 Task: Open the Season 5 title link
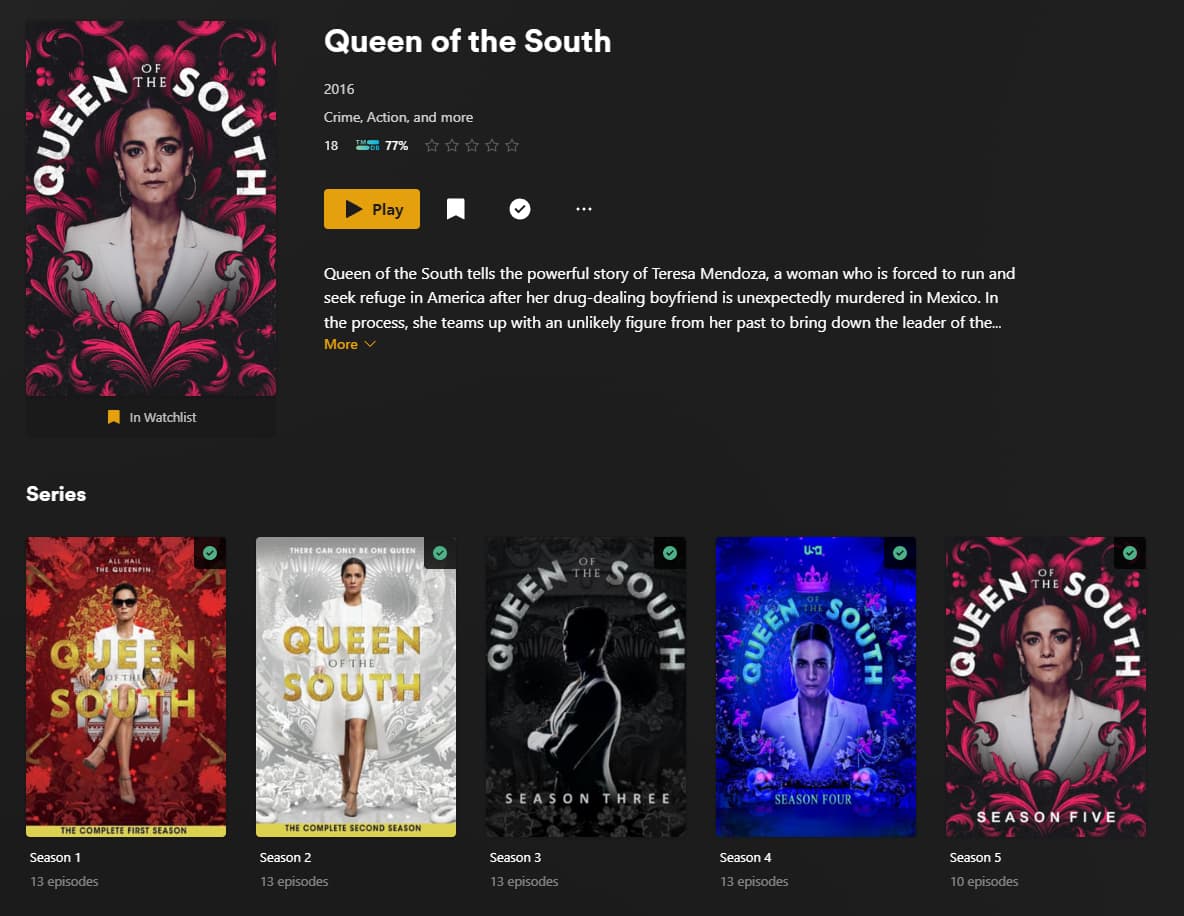(x=975, y=857)
